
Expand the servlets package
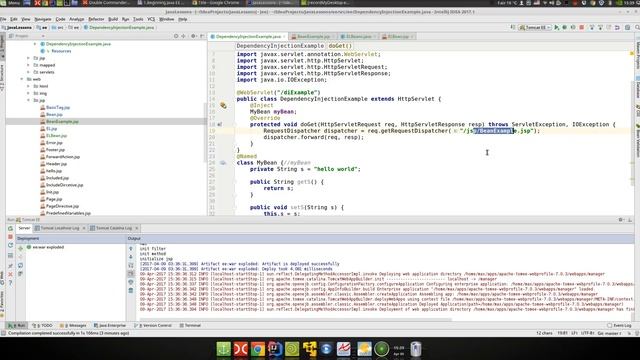(x=29, y=72)
